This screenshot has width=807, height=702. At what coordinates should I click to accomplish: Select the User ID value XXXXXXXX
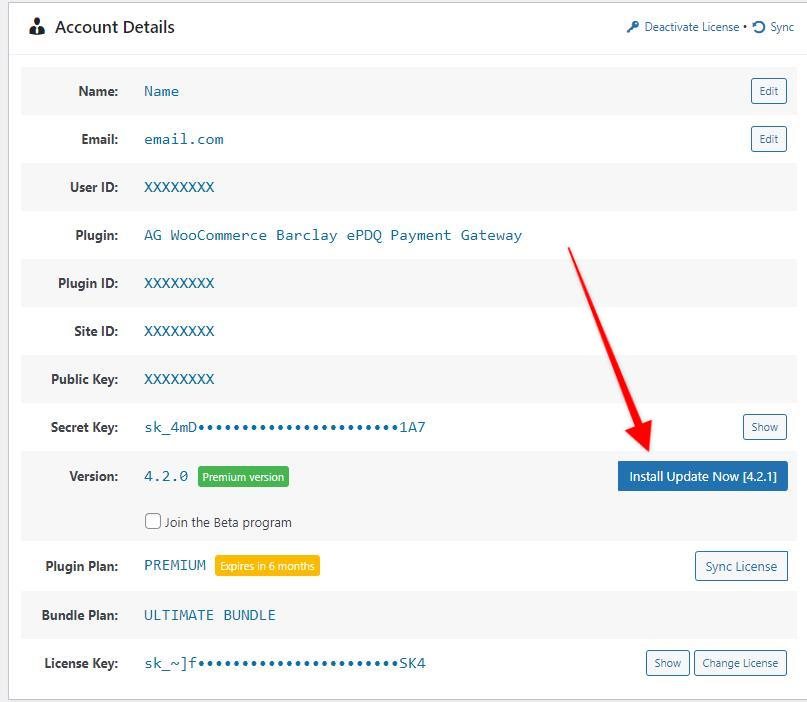[x=179, y=187]
